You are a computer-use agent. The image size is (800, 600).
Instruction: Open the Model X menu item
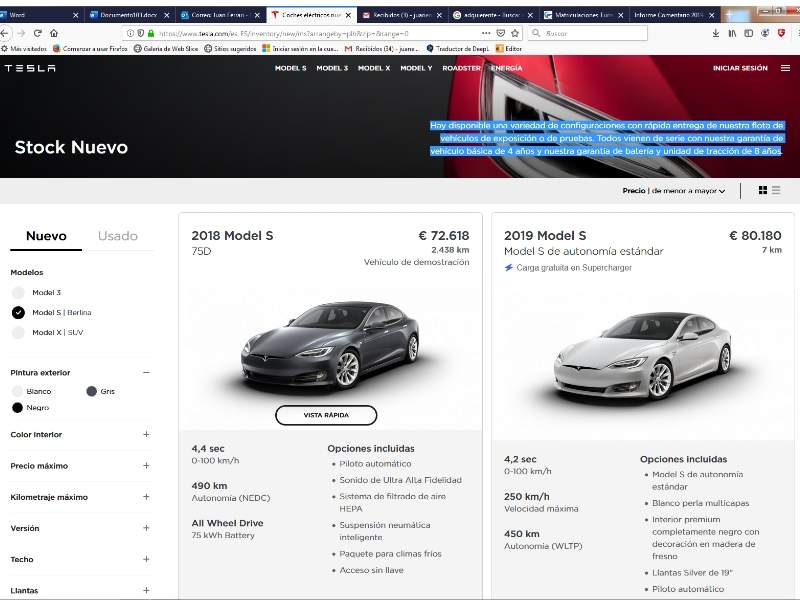point(374,68)
